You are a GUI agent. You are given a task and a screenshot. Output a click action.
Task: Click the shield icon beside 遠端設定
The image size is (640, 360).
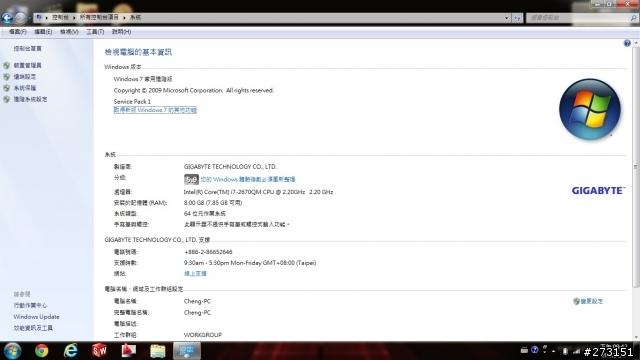[7, 77]
